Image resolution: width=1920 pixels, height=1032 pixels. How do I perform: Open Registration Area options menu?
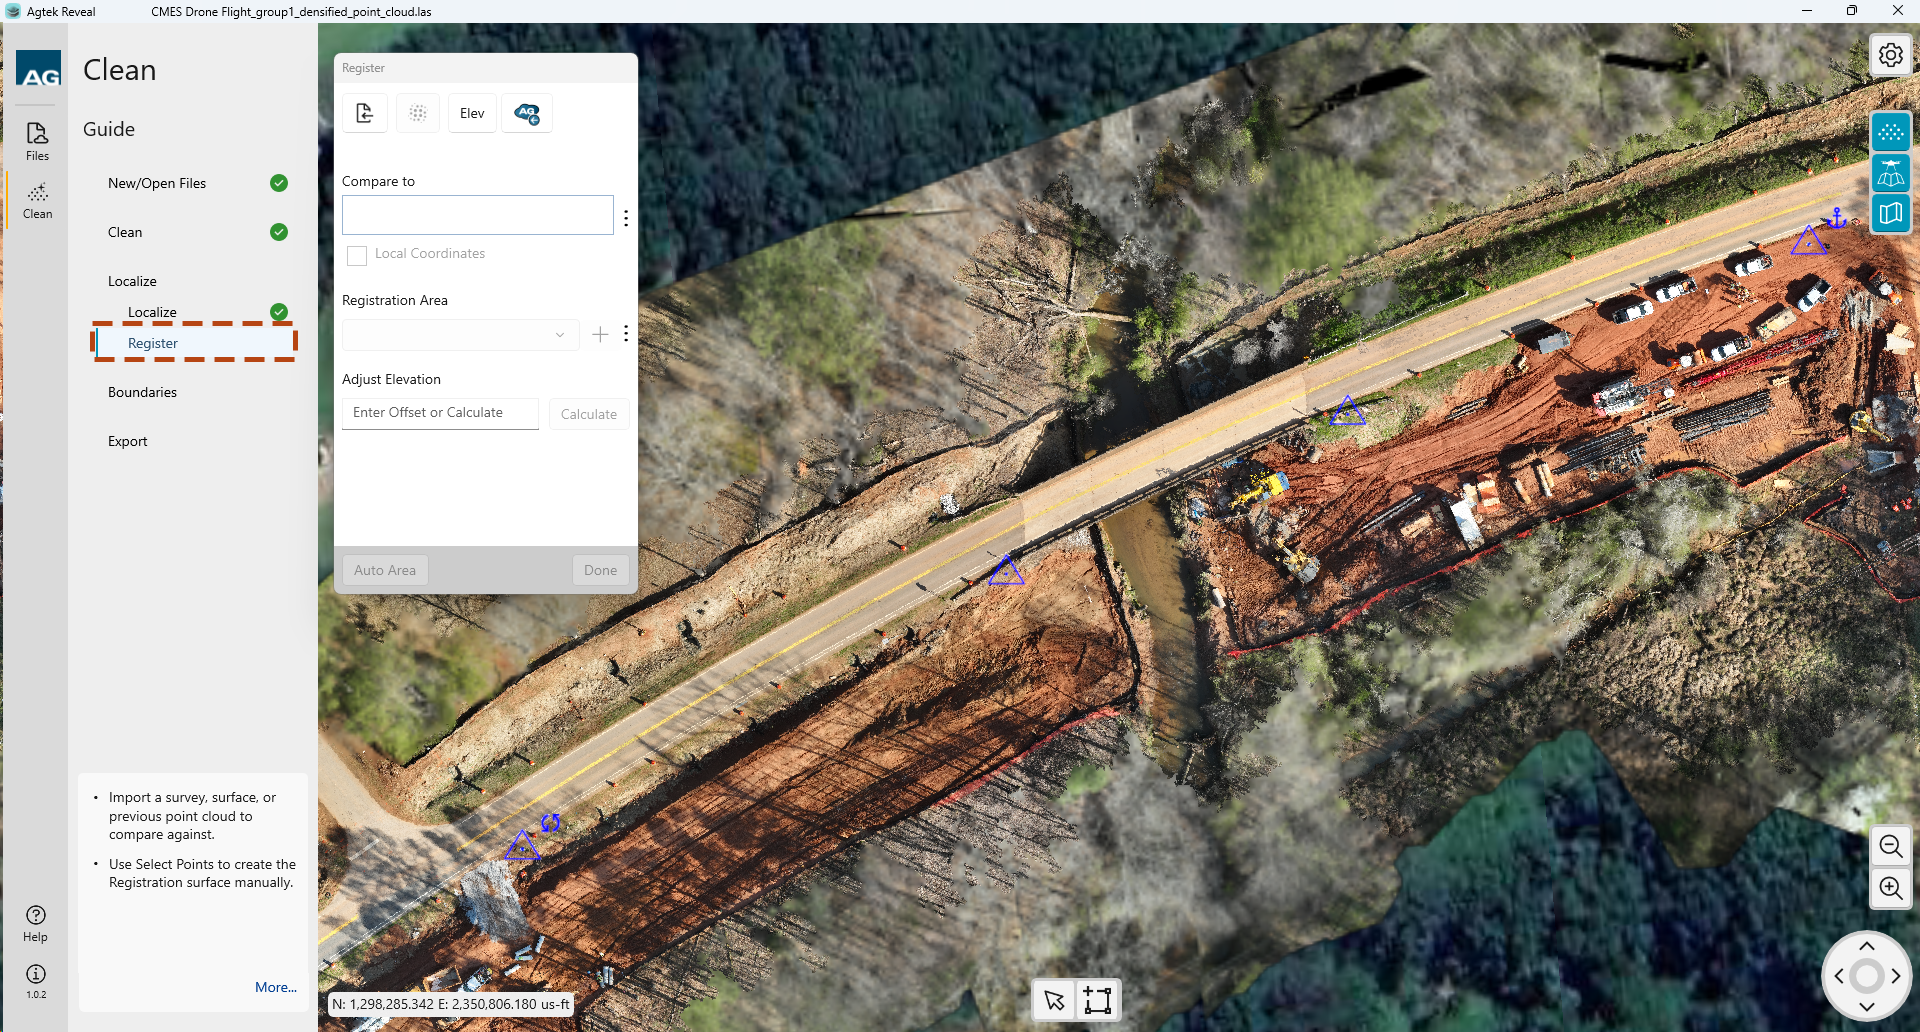click(x=626, y=334)
